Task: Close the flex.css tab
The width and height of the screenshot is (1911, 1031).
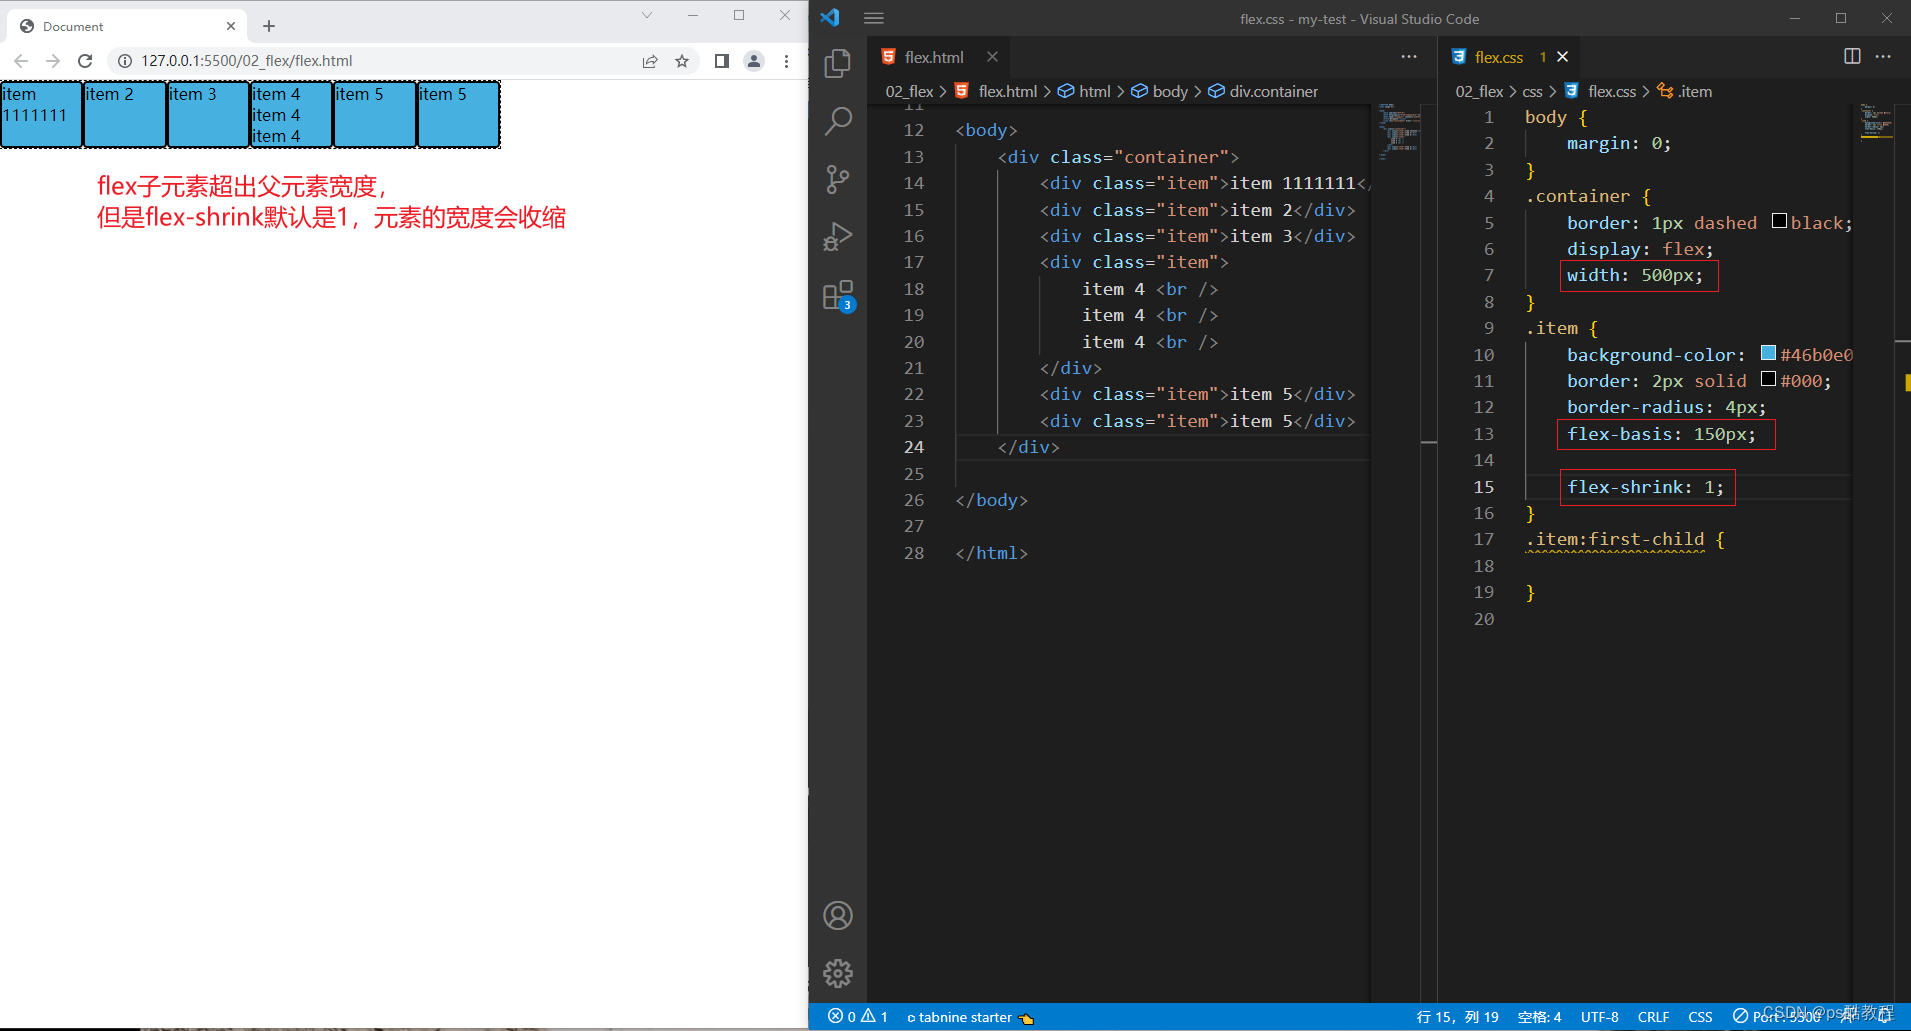Action: pos(1563,57)
